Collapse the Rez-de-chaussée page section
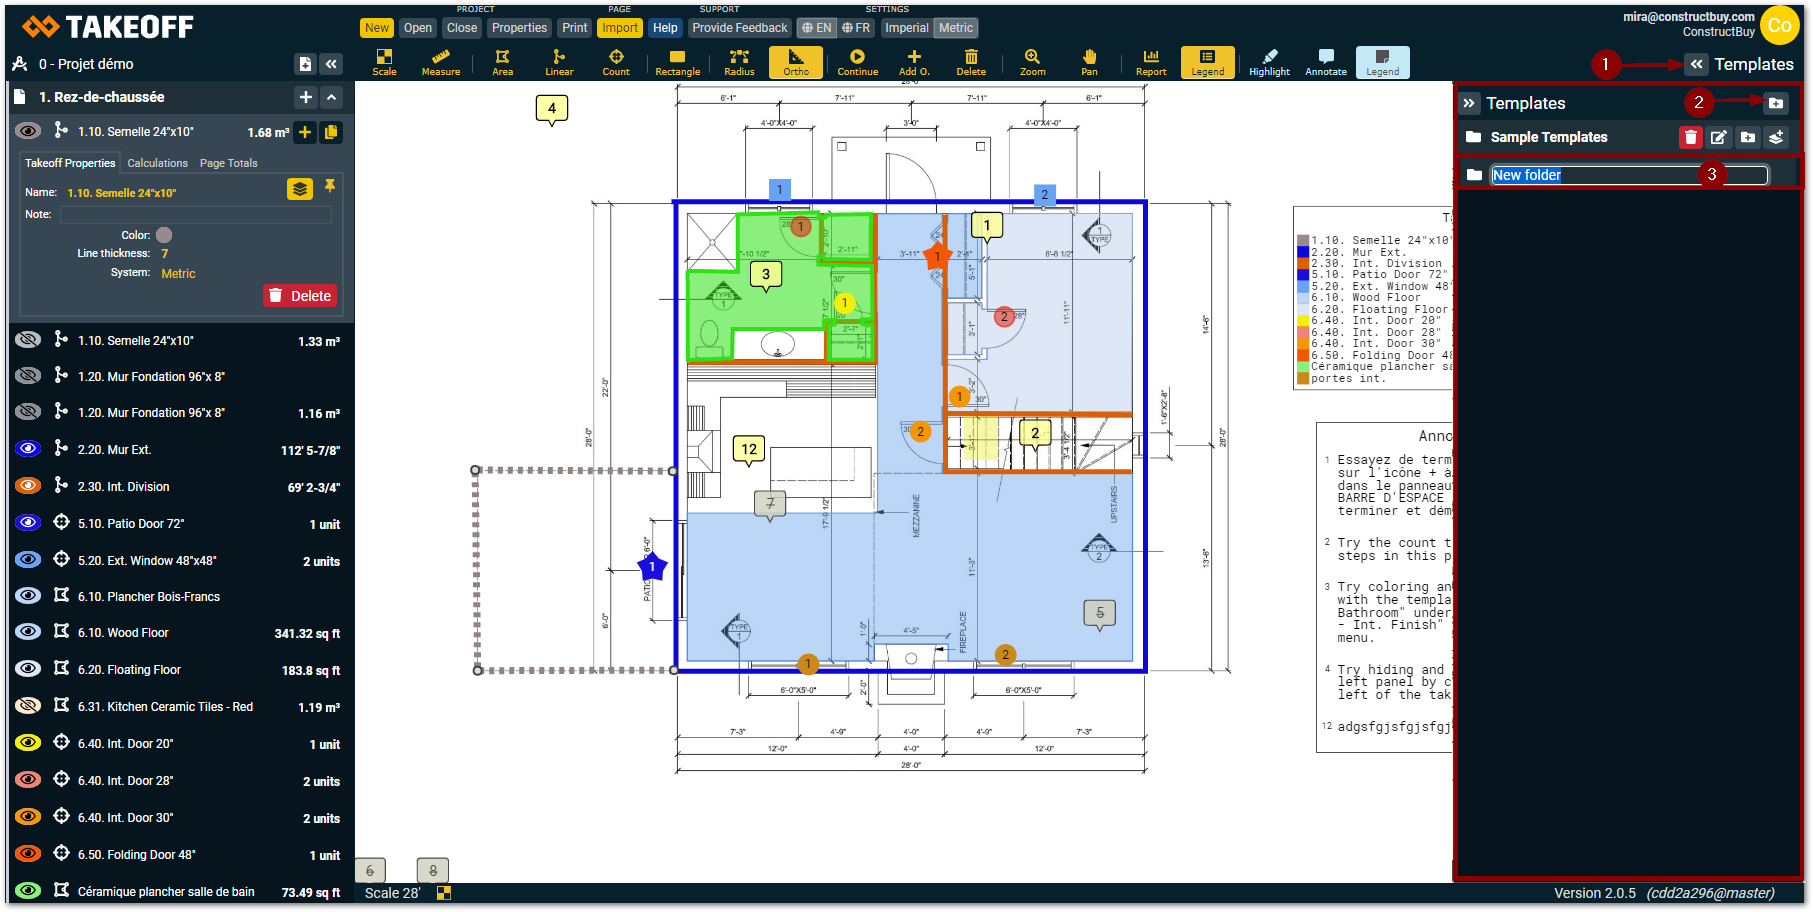Image resolution: width=1813 pixels, height=912 pixels. [x=332, y=97]
